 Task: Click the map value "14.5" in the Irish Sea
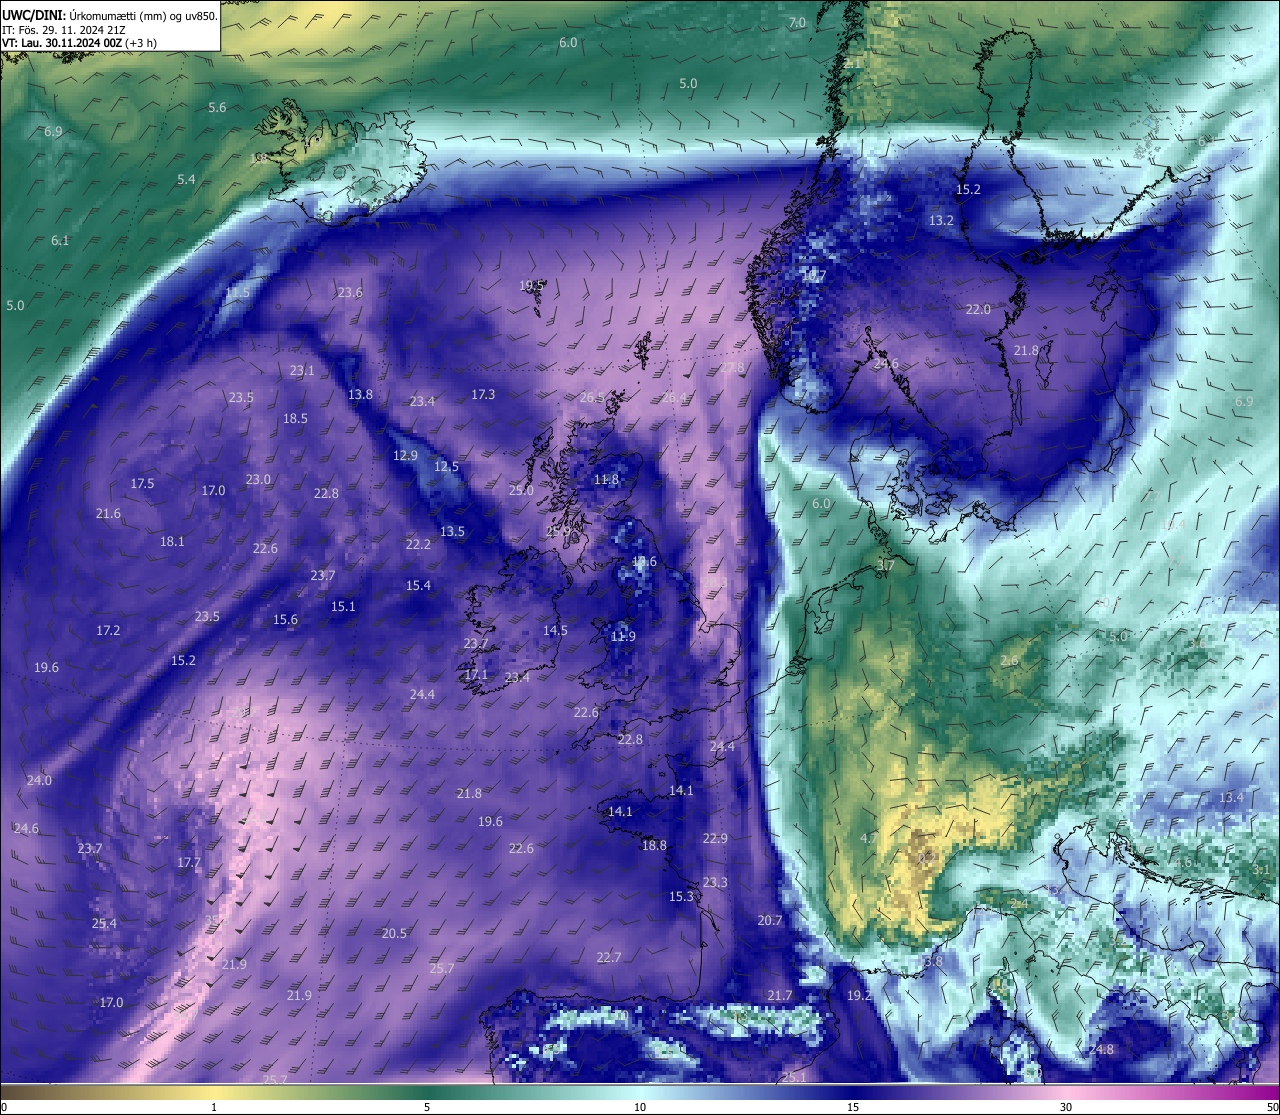coord(555,630)
